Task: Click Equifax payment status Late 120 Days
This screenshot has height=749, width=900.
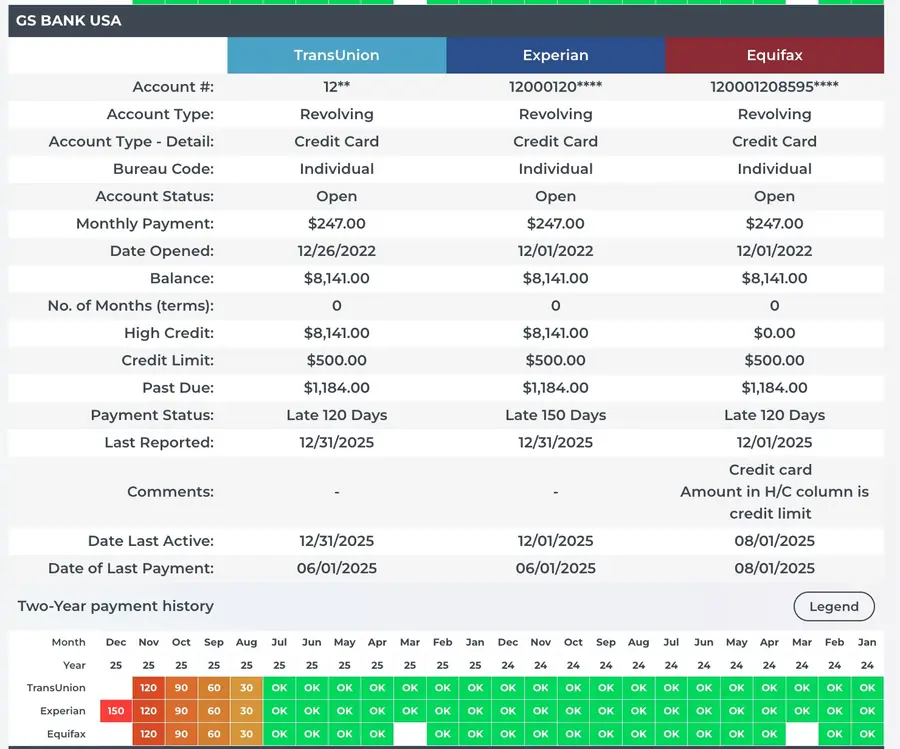Action: tap(774, 415)
